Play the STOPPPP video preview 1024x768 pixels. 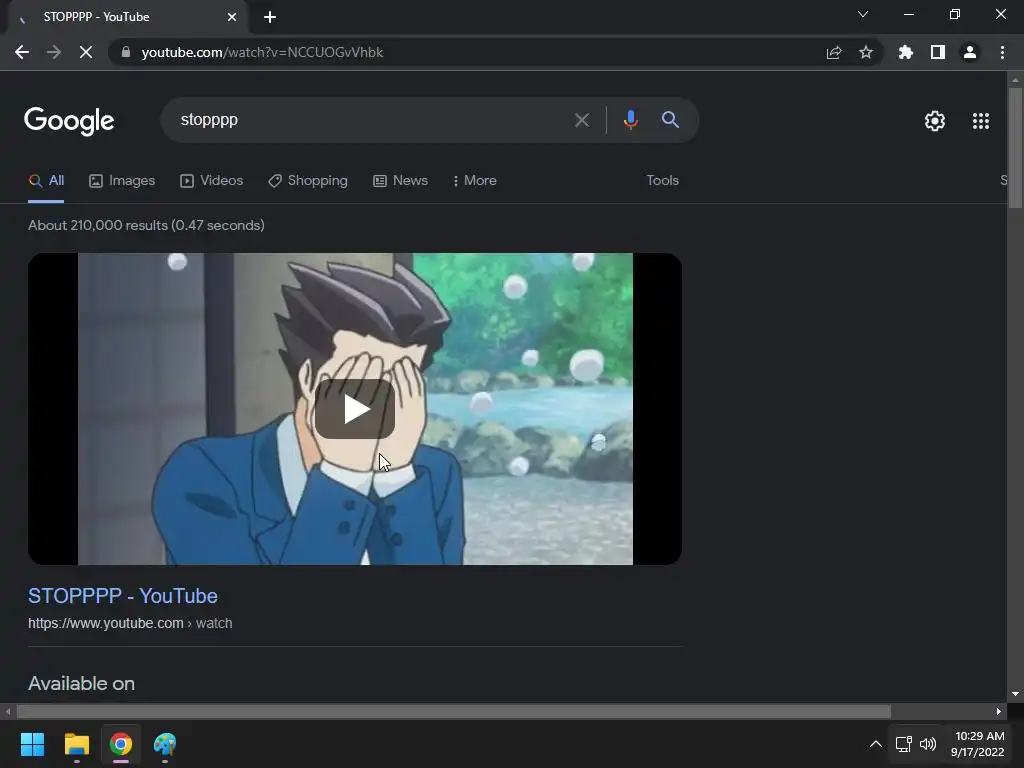pyautogui.click(x=355, y=409)
